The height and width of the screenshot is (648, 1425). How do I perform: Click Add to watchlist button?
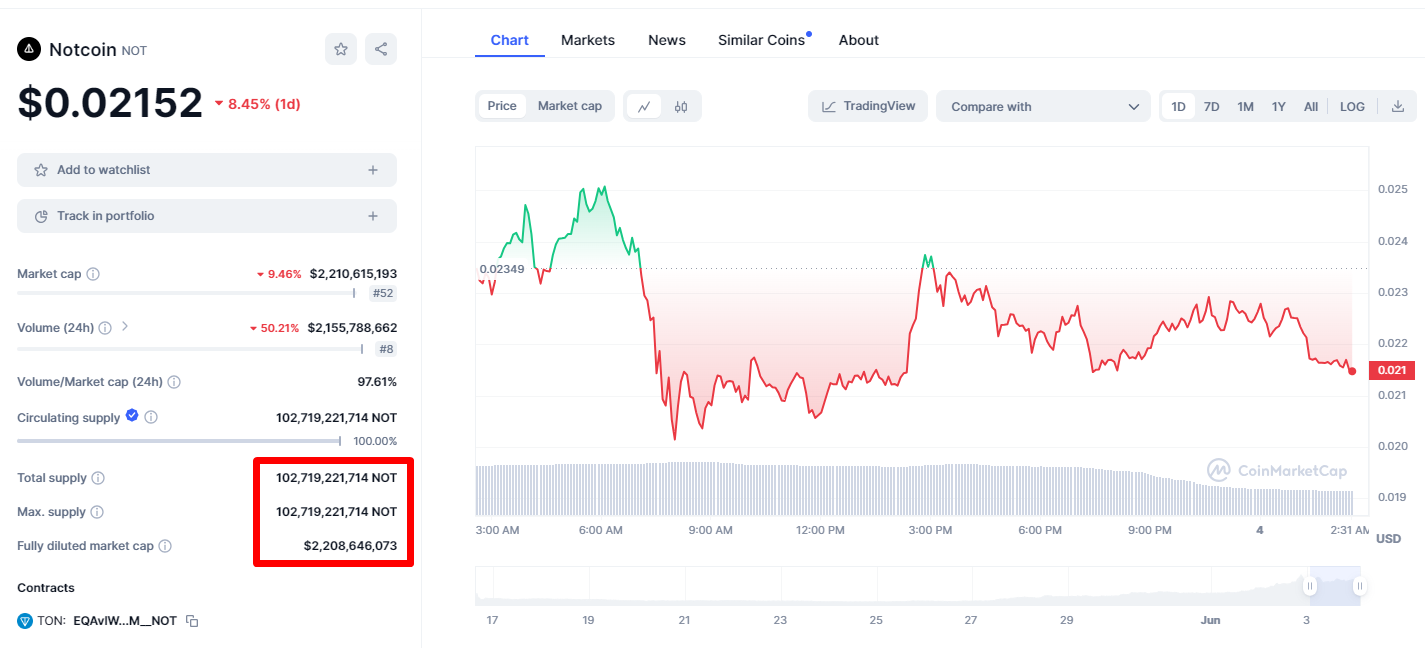click(207, 170)
